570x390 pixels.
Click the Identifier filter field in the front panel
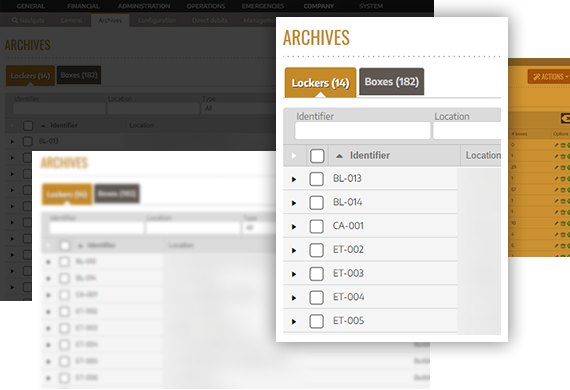coord(363,130)
